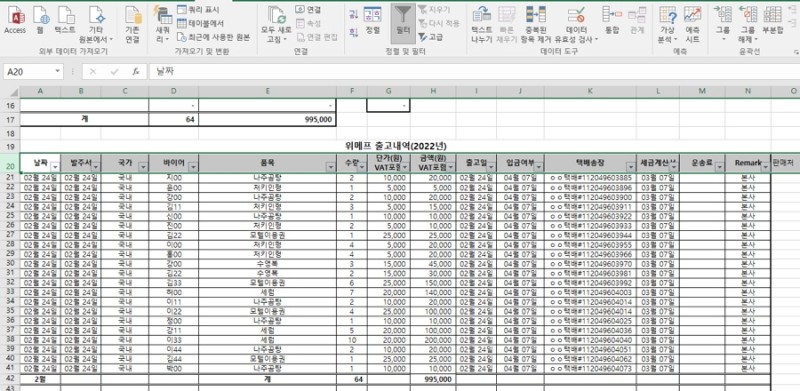This screenshot has width=800, height=391.
Task: Open 고급 advanced filter
Action: tap(431, 37)
